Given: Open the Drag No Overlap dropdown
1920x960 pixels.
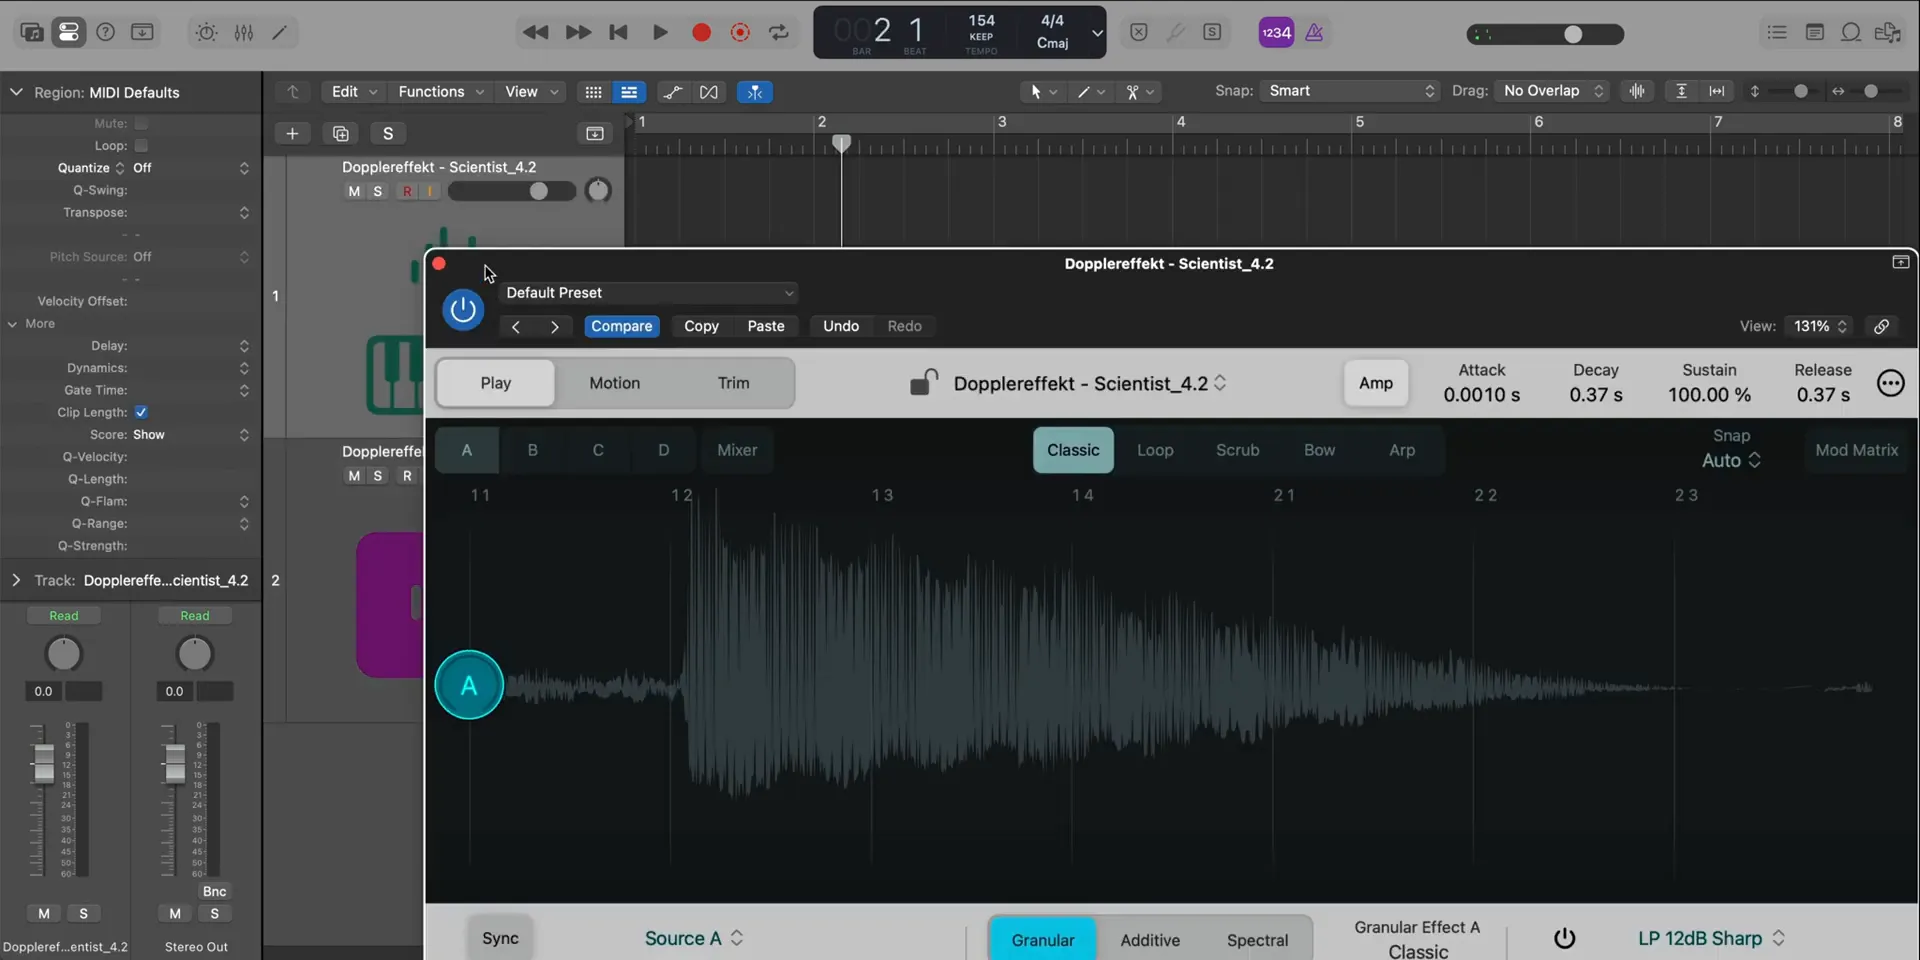Looking at the screenshot, I should point(1551,91).
